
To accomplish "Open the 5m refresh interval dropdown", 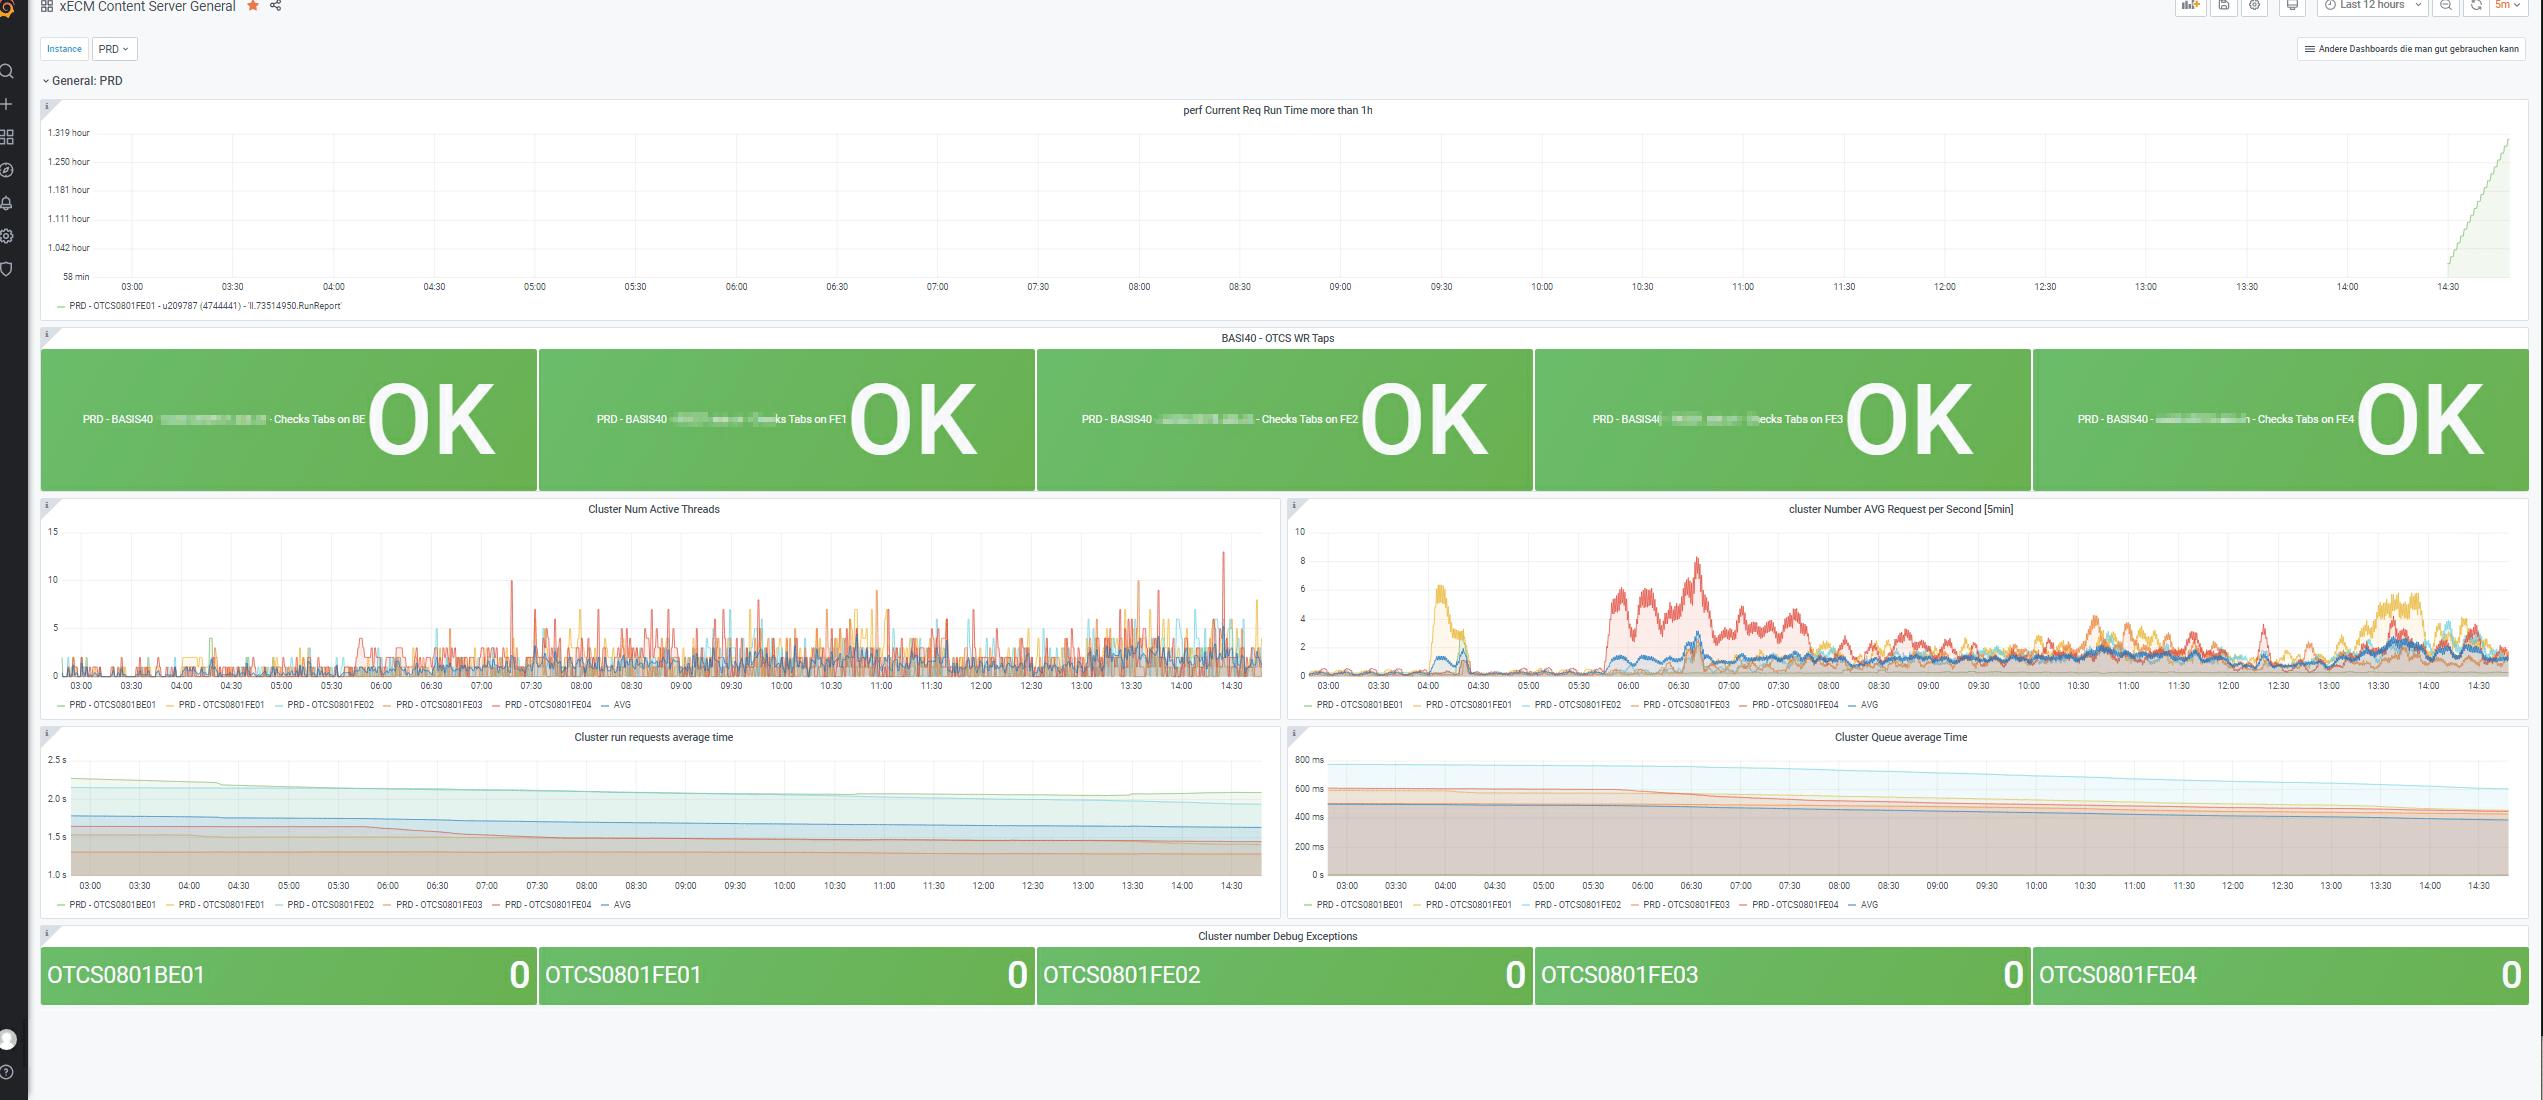I will click(2508, 5).
